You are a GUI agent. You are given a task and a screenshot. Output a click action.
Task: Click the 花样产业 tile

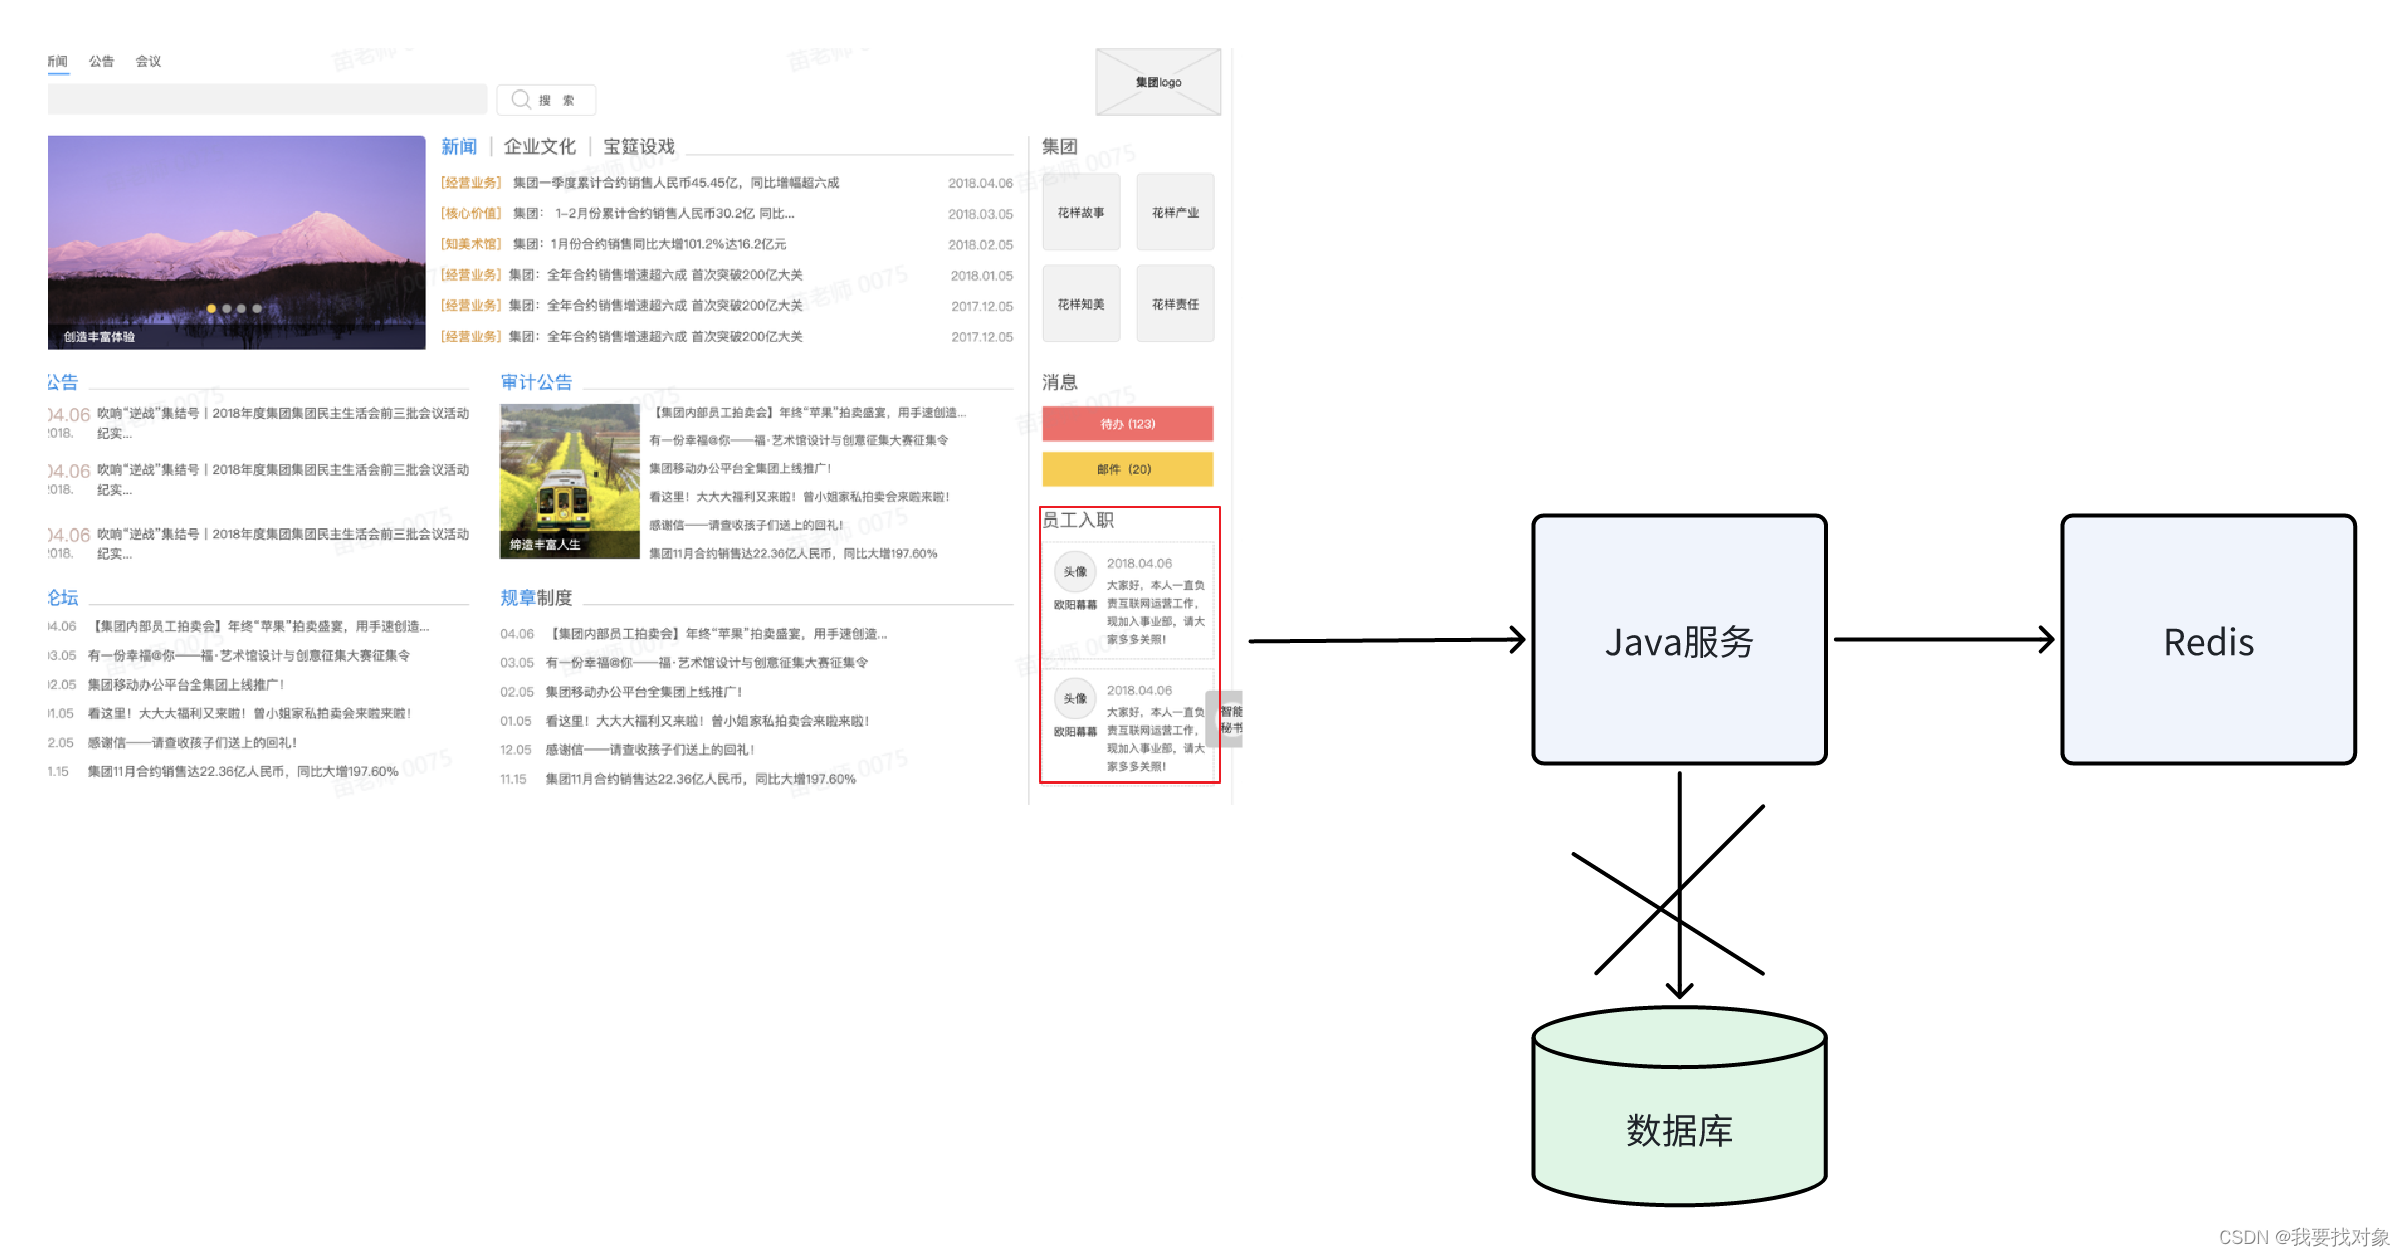[1175, 212]
